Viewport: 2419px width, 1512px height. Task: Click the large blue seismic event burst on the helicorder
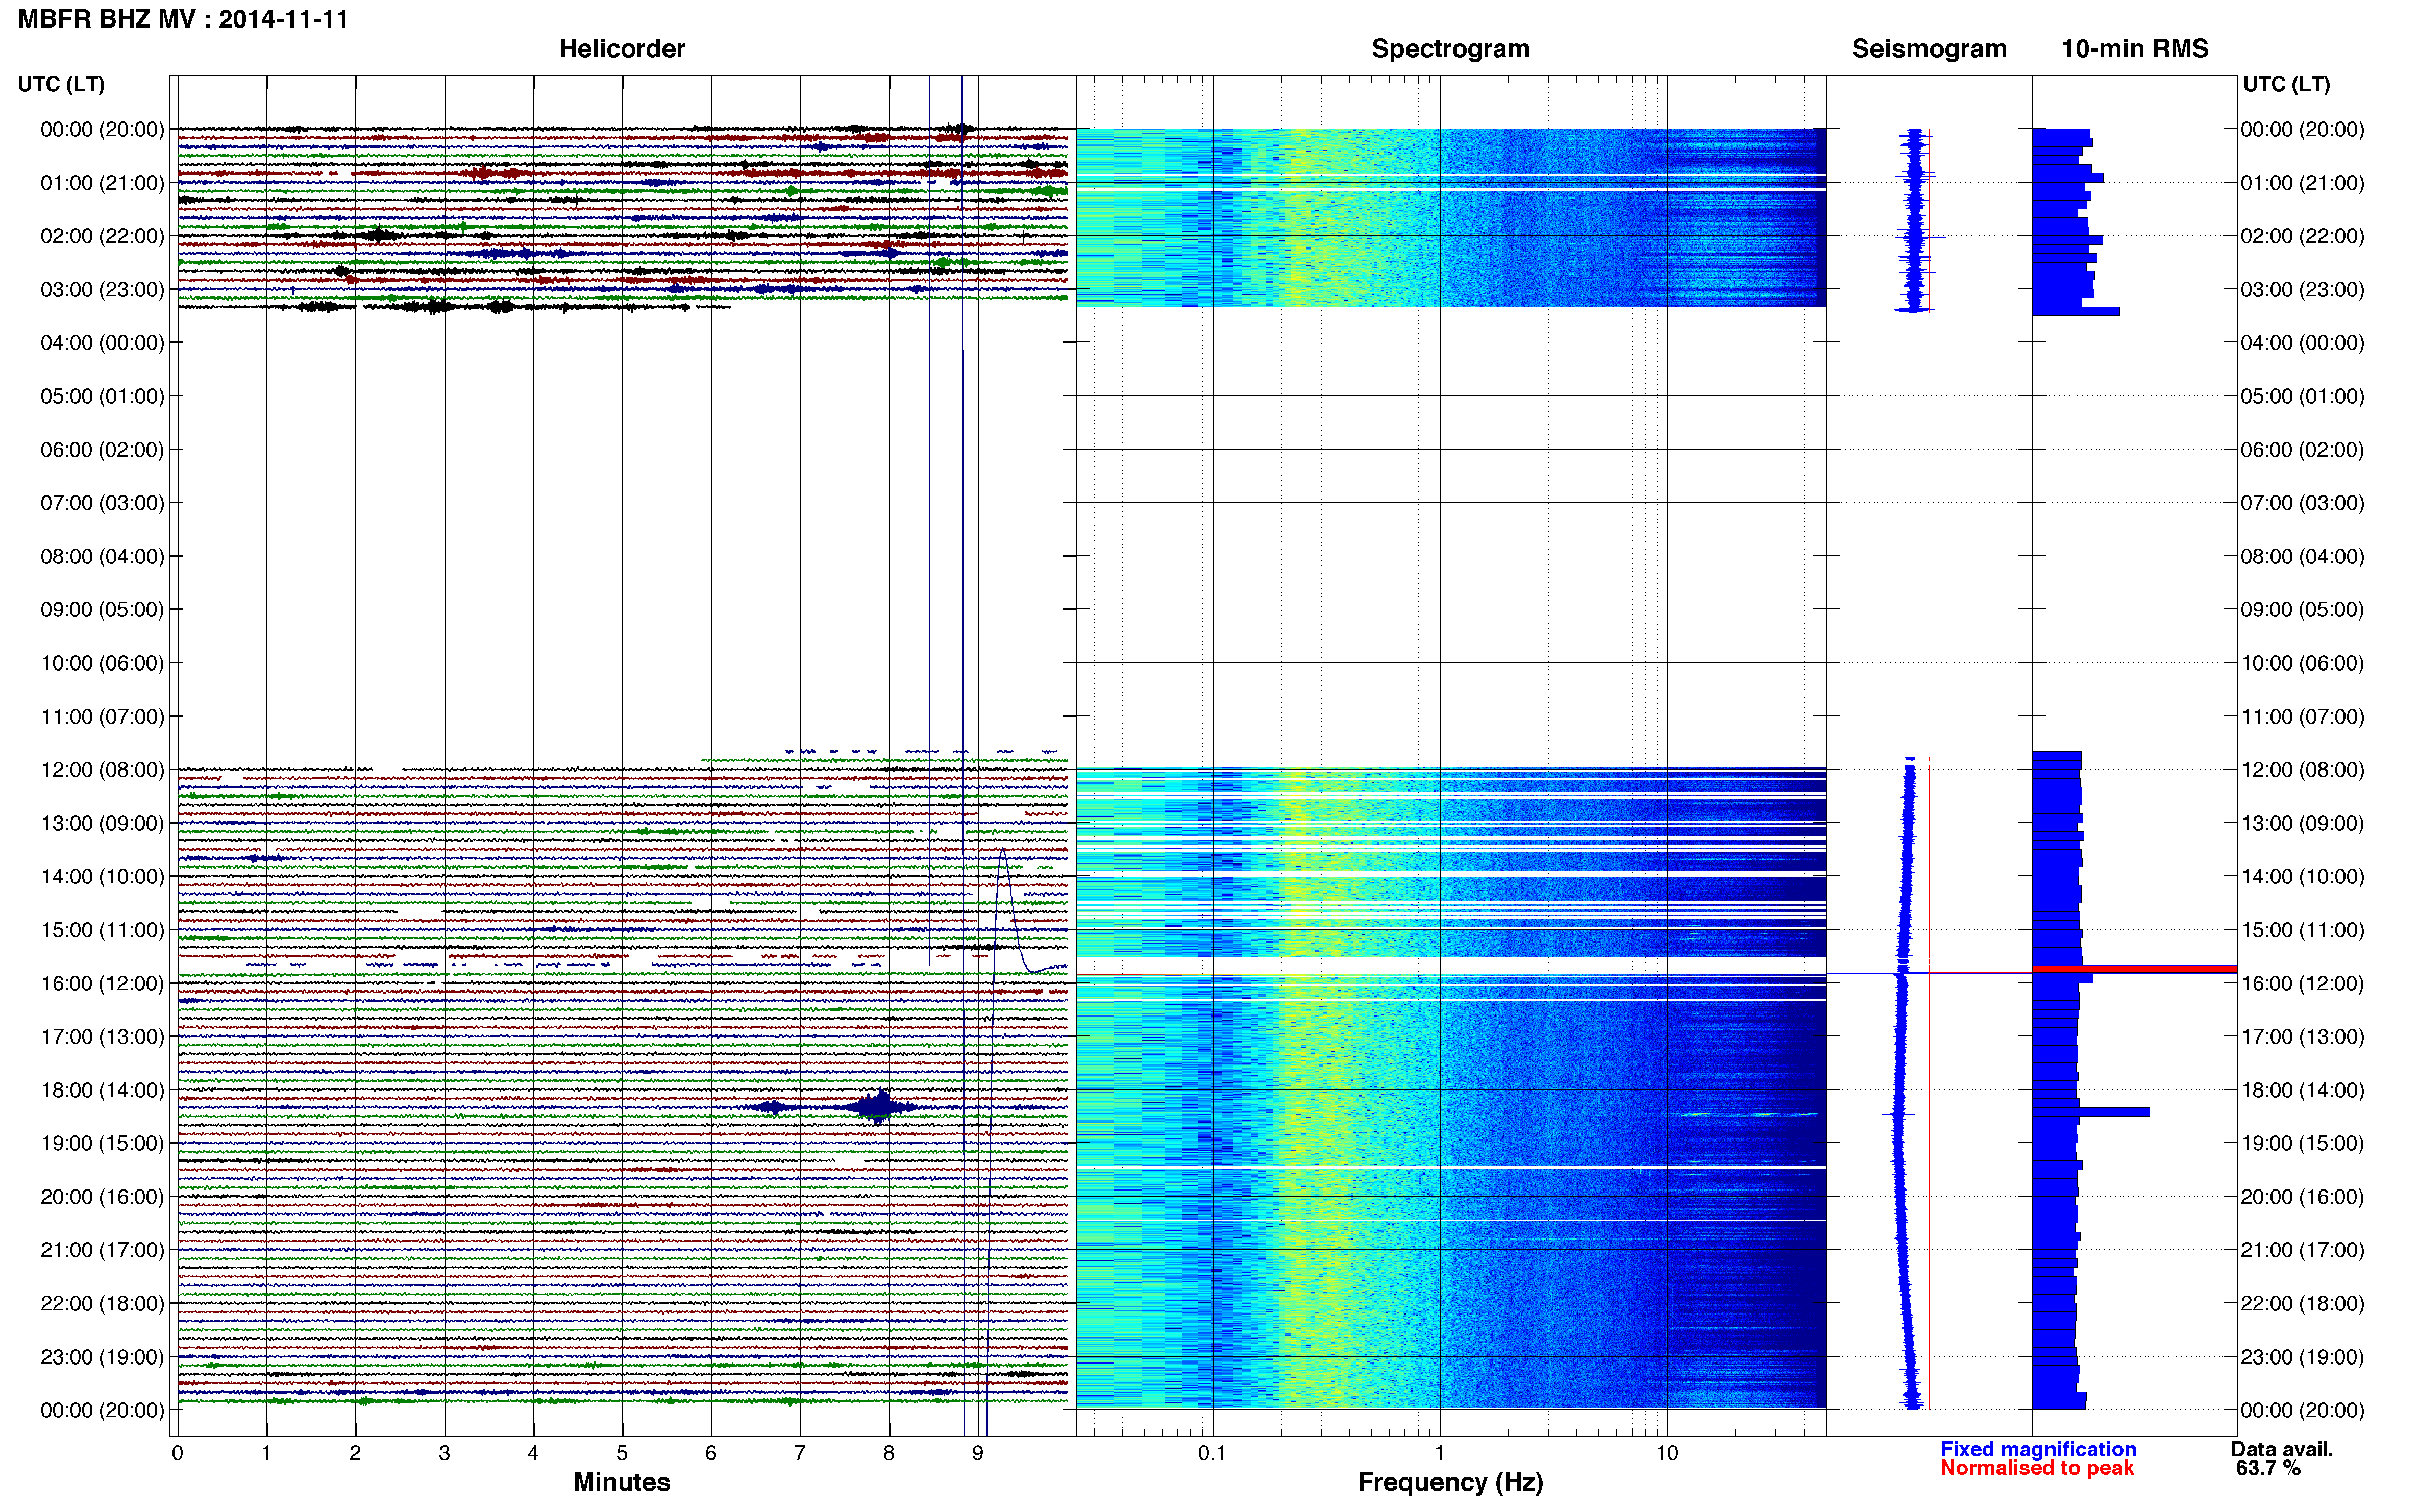tap(877, 1106)
